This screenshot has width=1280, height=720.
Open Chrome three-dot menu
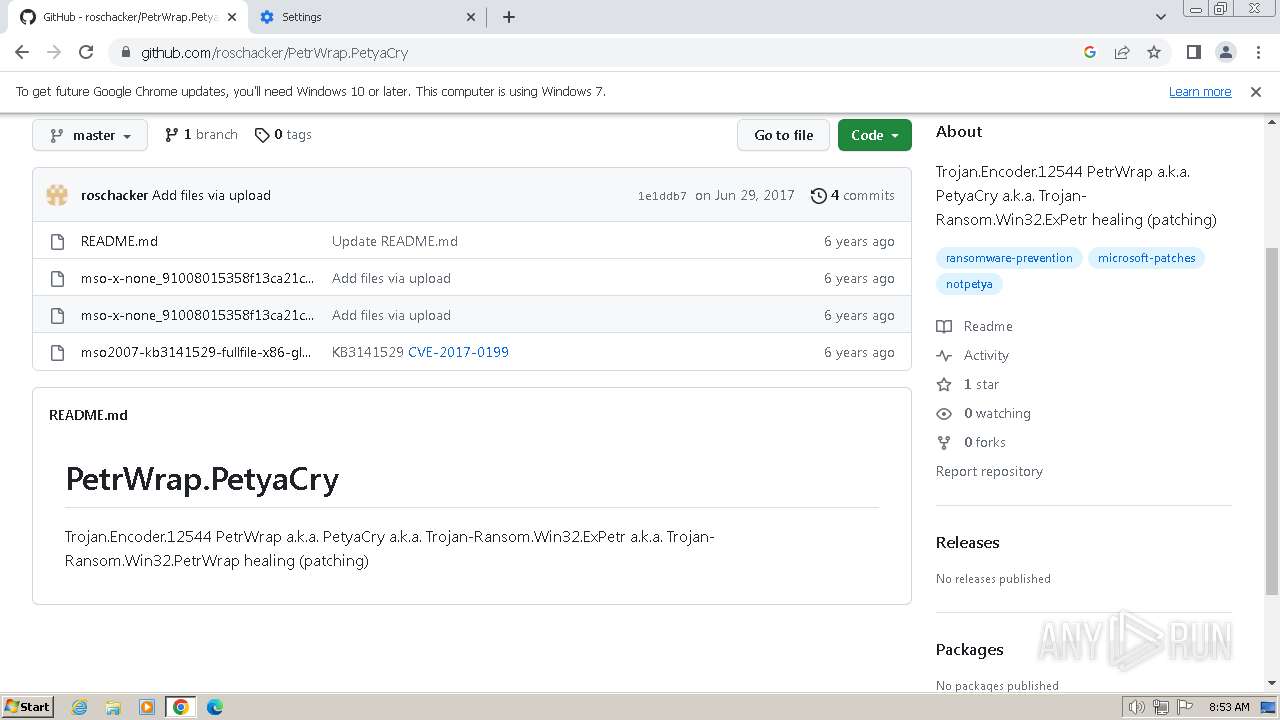click(1257, 52)
